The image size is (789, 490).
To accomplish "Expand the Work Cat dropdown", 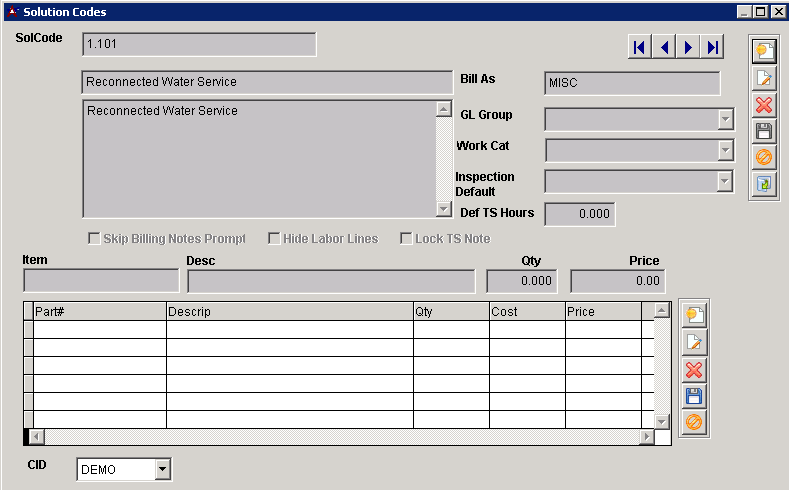I will 726,151.
